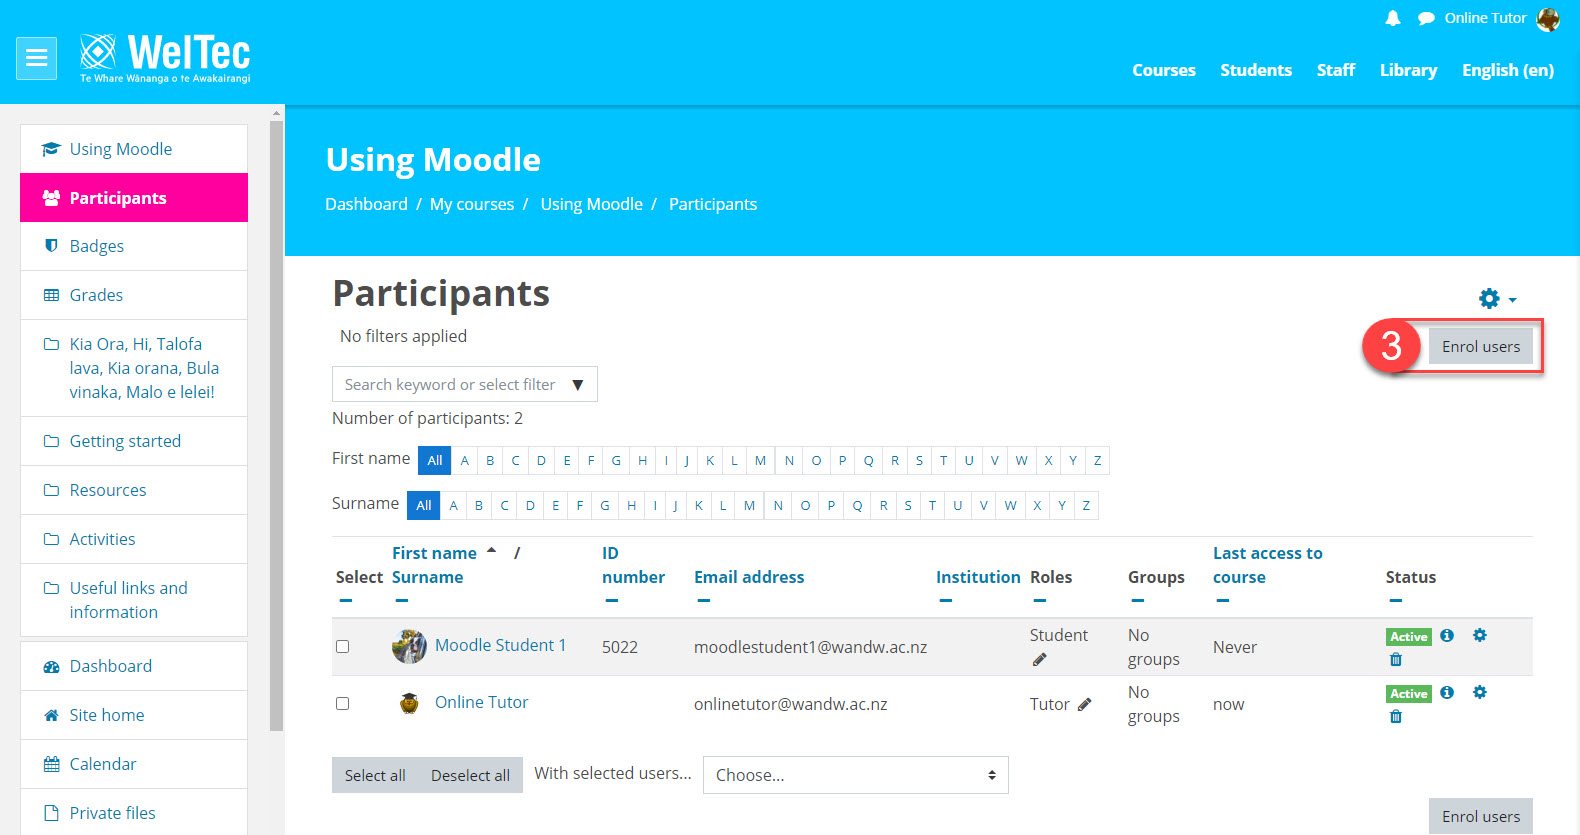Open the Activities section in sidebar
This screenshot has height=835, width=1580.
pyautogui.click(x=134, y=539)
